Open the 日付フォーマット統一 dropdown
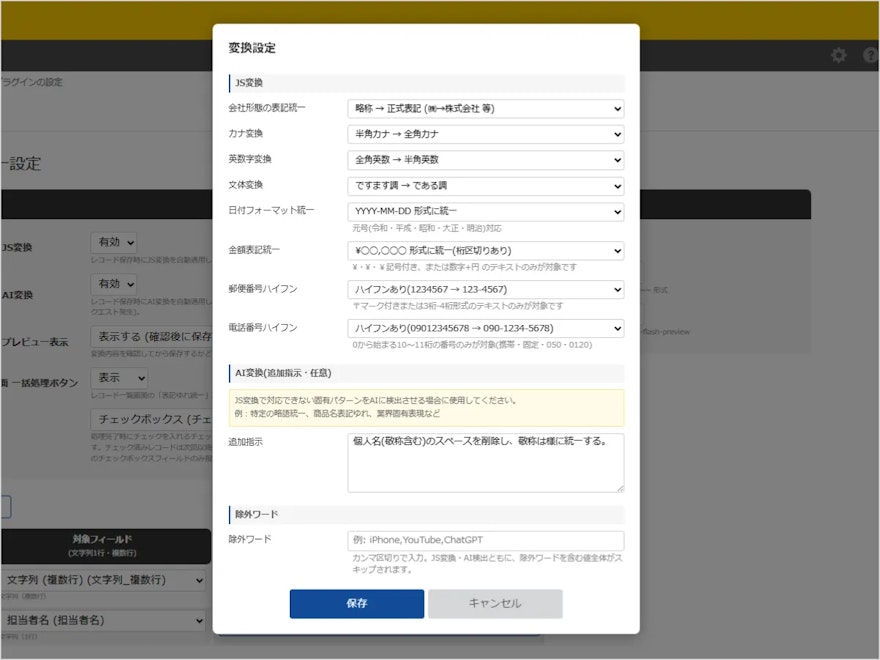This screenshot has width=880, height=660. tap(485, 212)
